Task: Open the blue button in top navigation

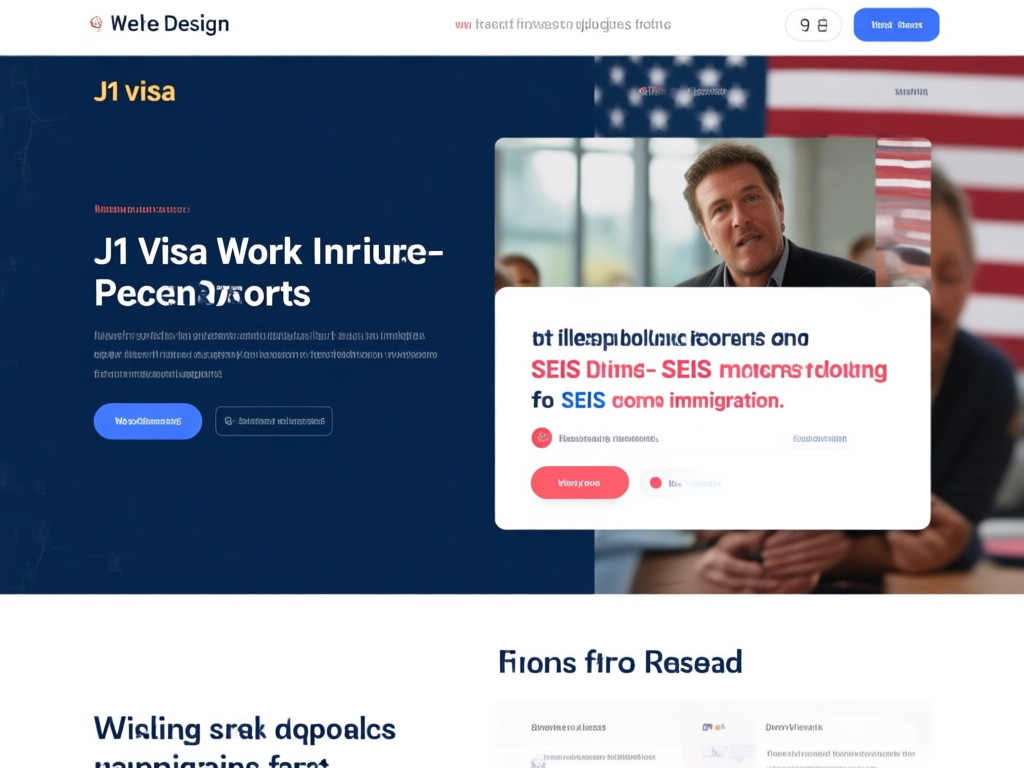Action: tap(896, 25)
